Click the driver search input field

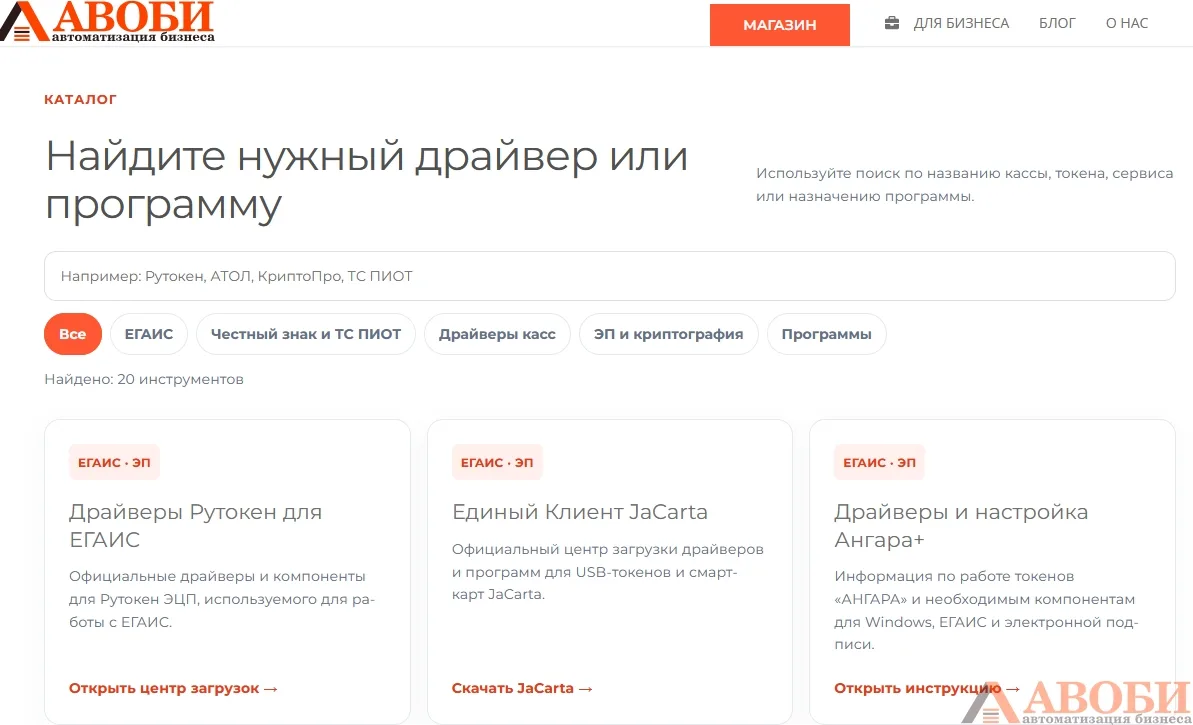pyautogui.click(x=609, y=276)
